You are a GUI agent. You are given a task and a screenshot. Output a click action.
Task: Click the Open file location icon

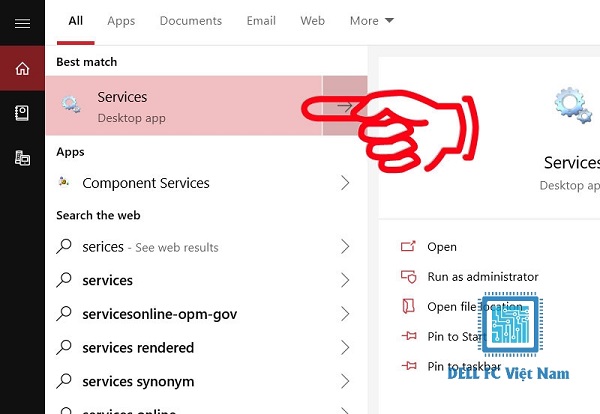click(408, 306)
